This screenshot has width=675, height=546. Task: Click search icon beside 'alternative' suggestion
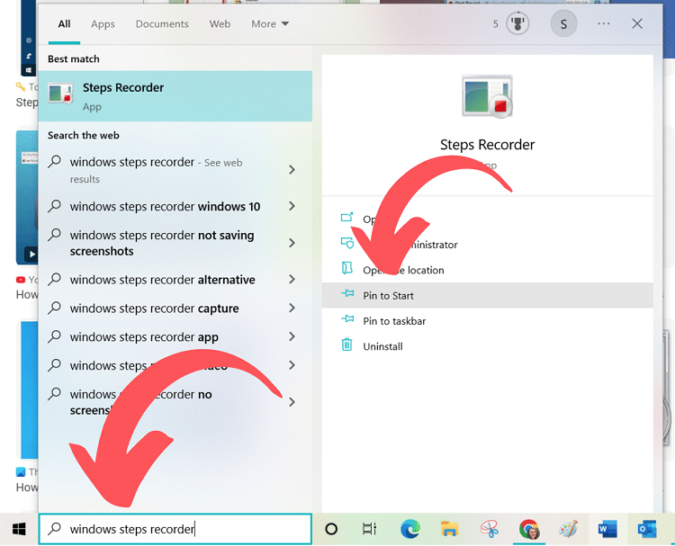54,279
